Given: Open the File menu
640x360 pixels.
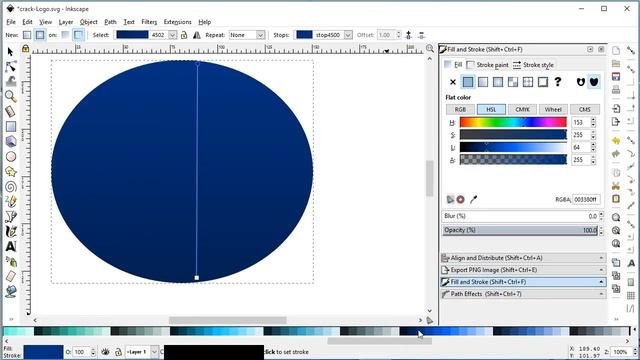Looking at the screenshot, I should [11, 22].
